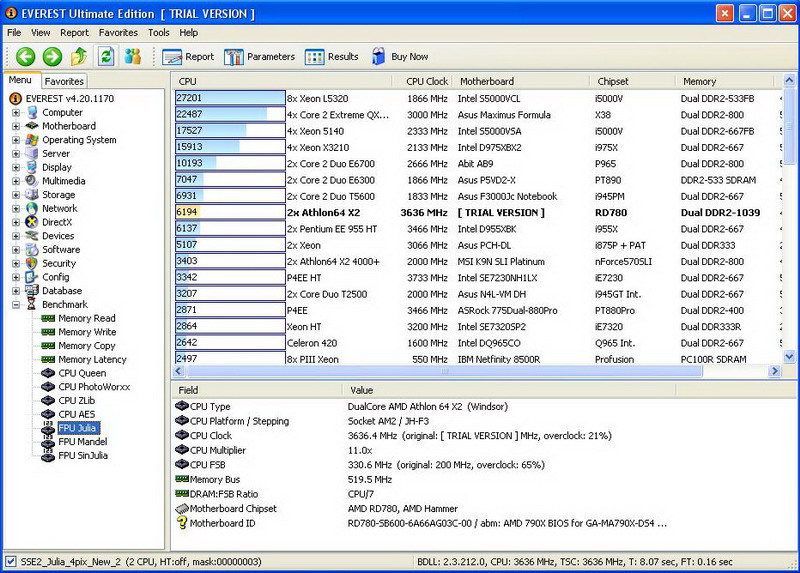The height and width of the screenshot is (573, 800).
Task: Click the Security shield icon in the tree
Action: 32,264
